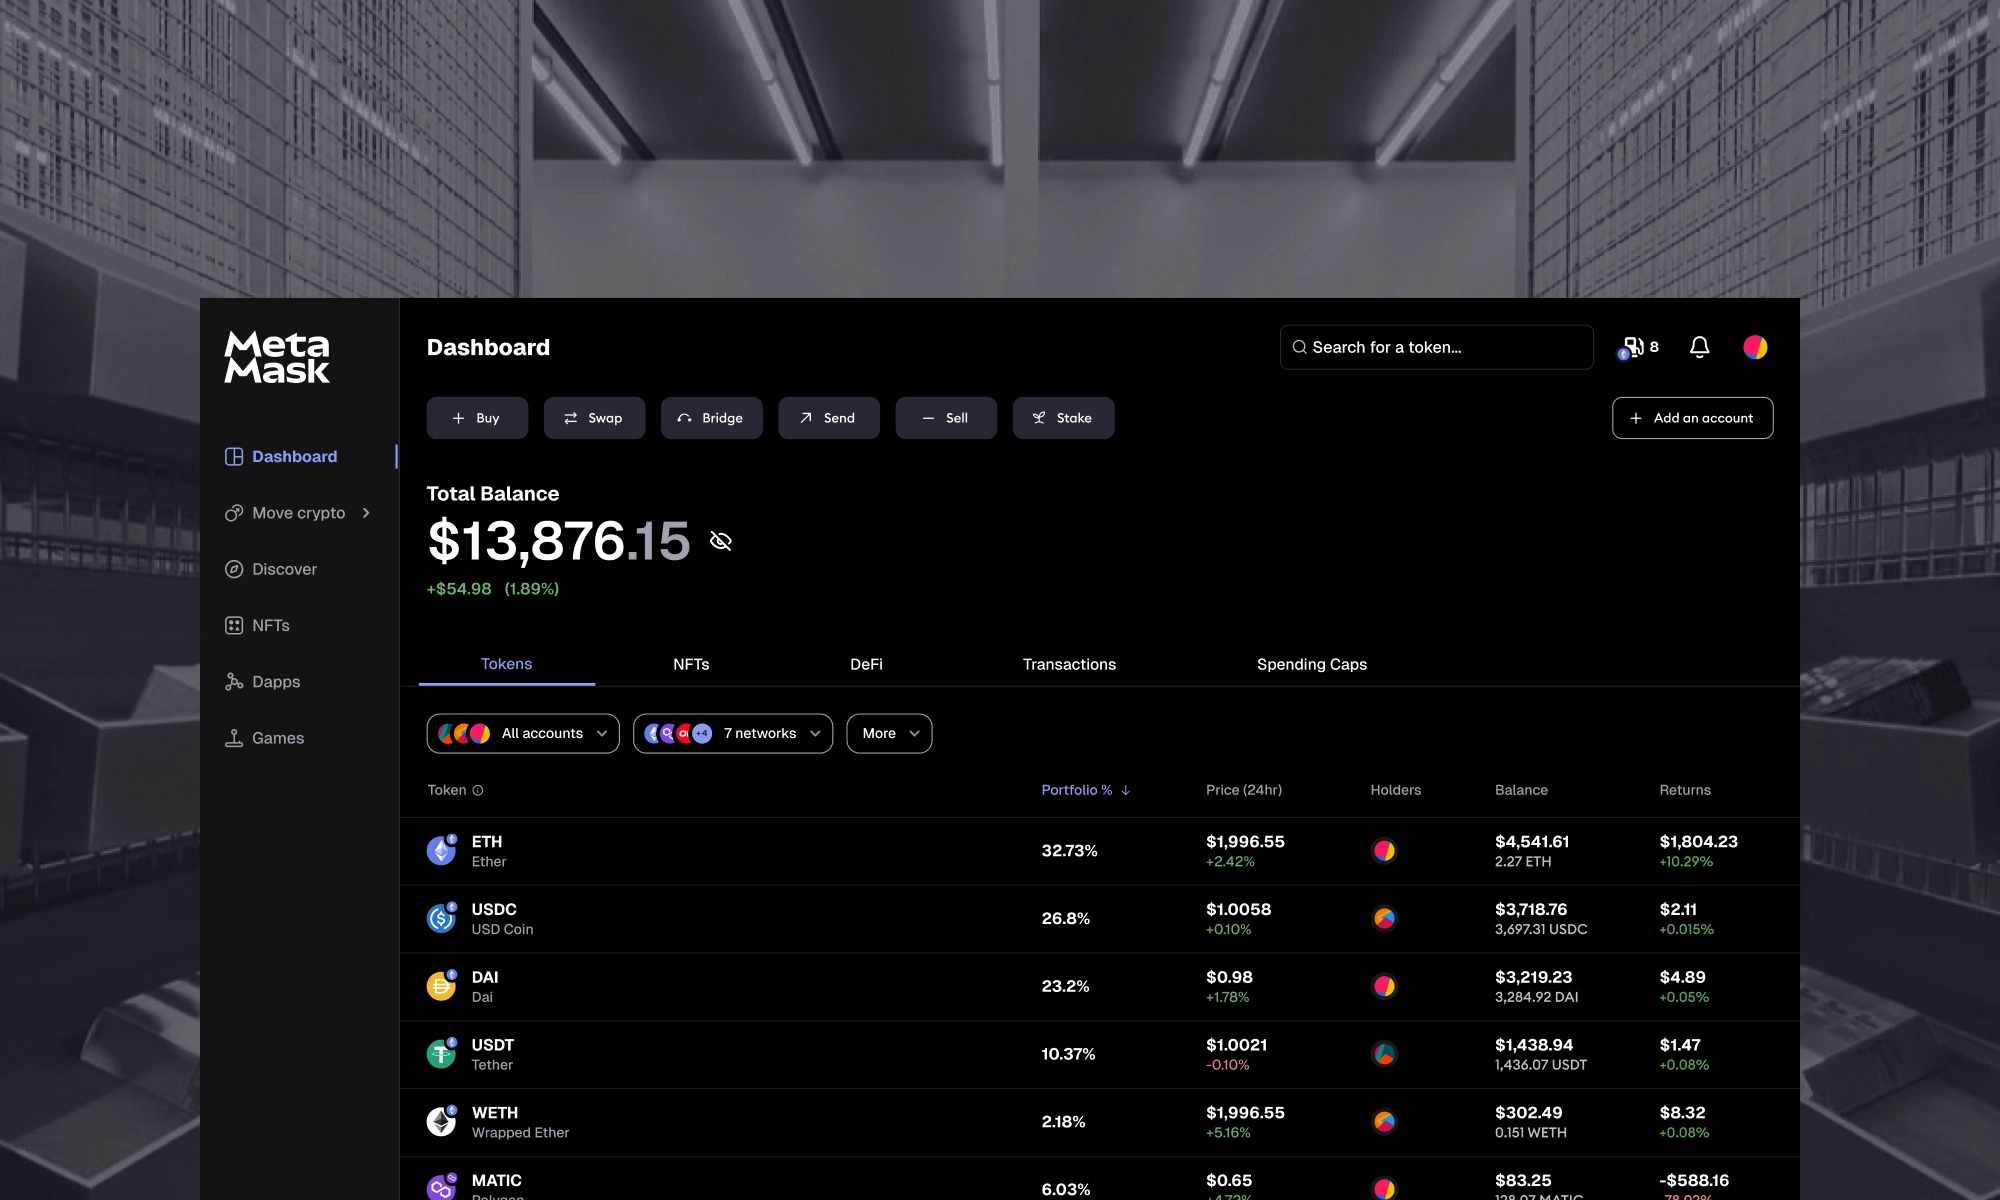
Task: Click the +$54.98 balance change text
Action: click(459, 589)
